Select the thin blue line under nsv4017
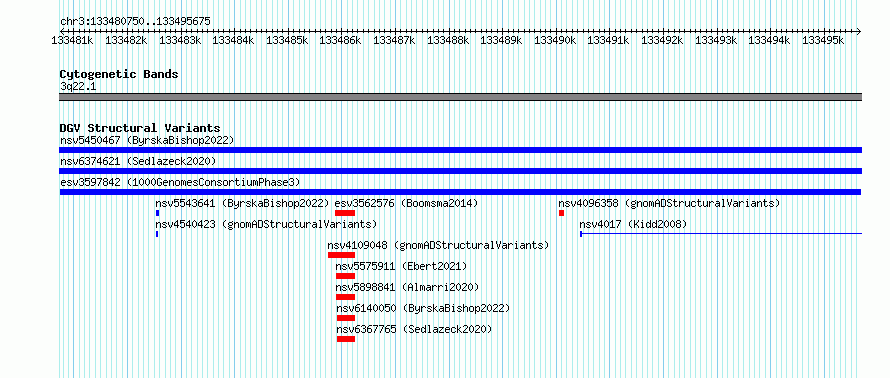The image size is (890, 378). pyautogui.click(x=721, y=234)
